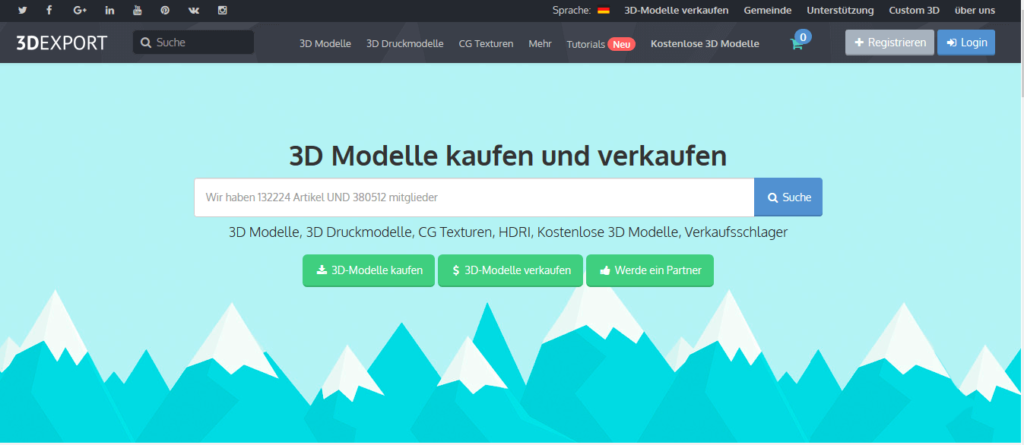The height and width of the screenshot is (445, 1024).
Task: Open the HDRI link under search
Action: click(x=515, y=232)
